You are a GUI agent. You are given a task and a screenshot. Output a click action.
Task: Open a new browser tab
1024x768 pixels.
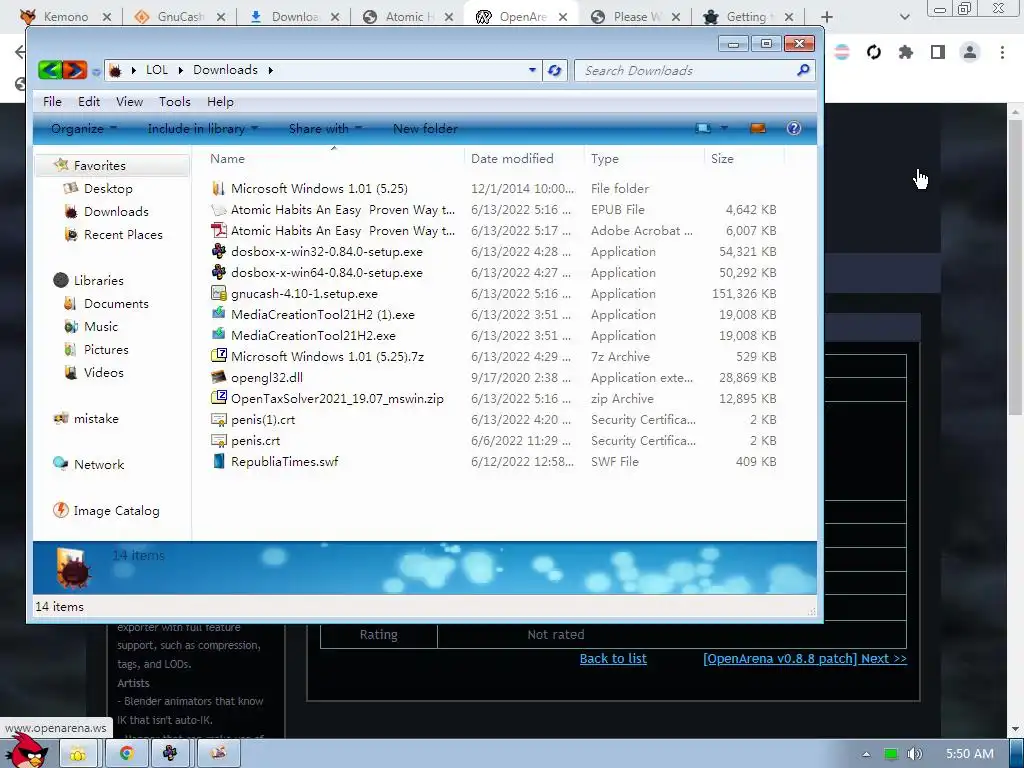tap(827, 17)
